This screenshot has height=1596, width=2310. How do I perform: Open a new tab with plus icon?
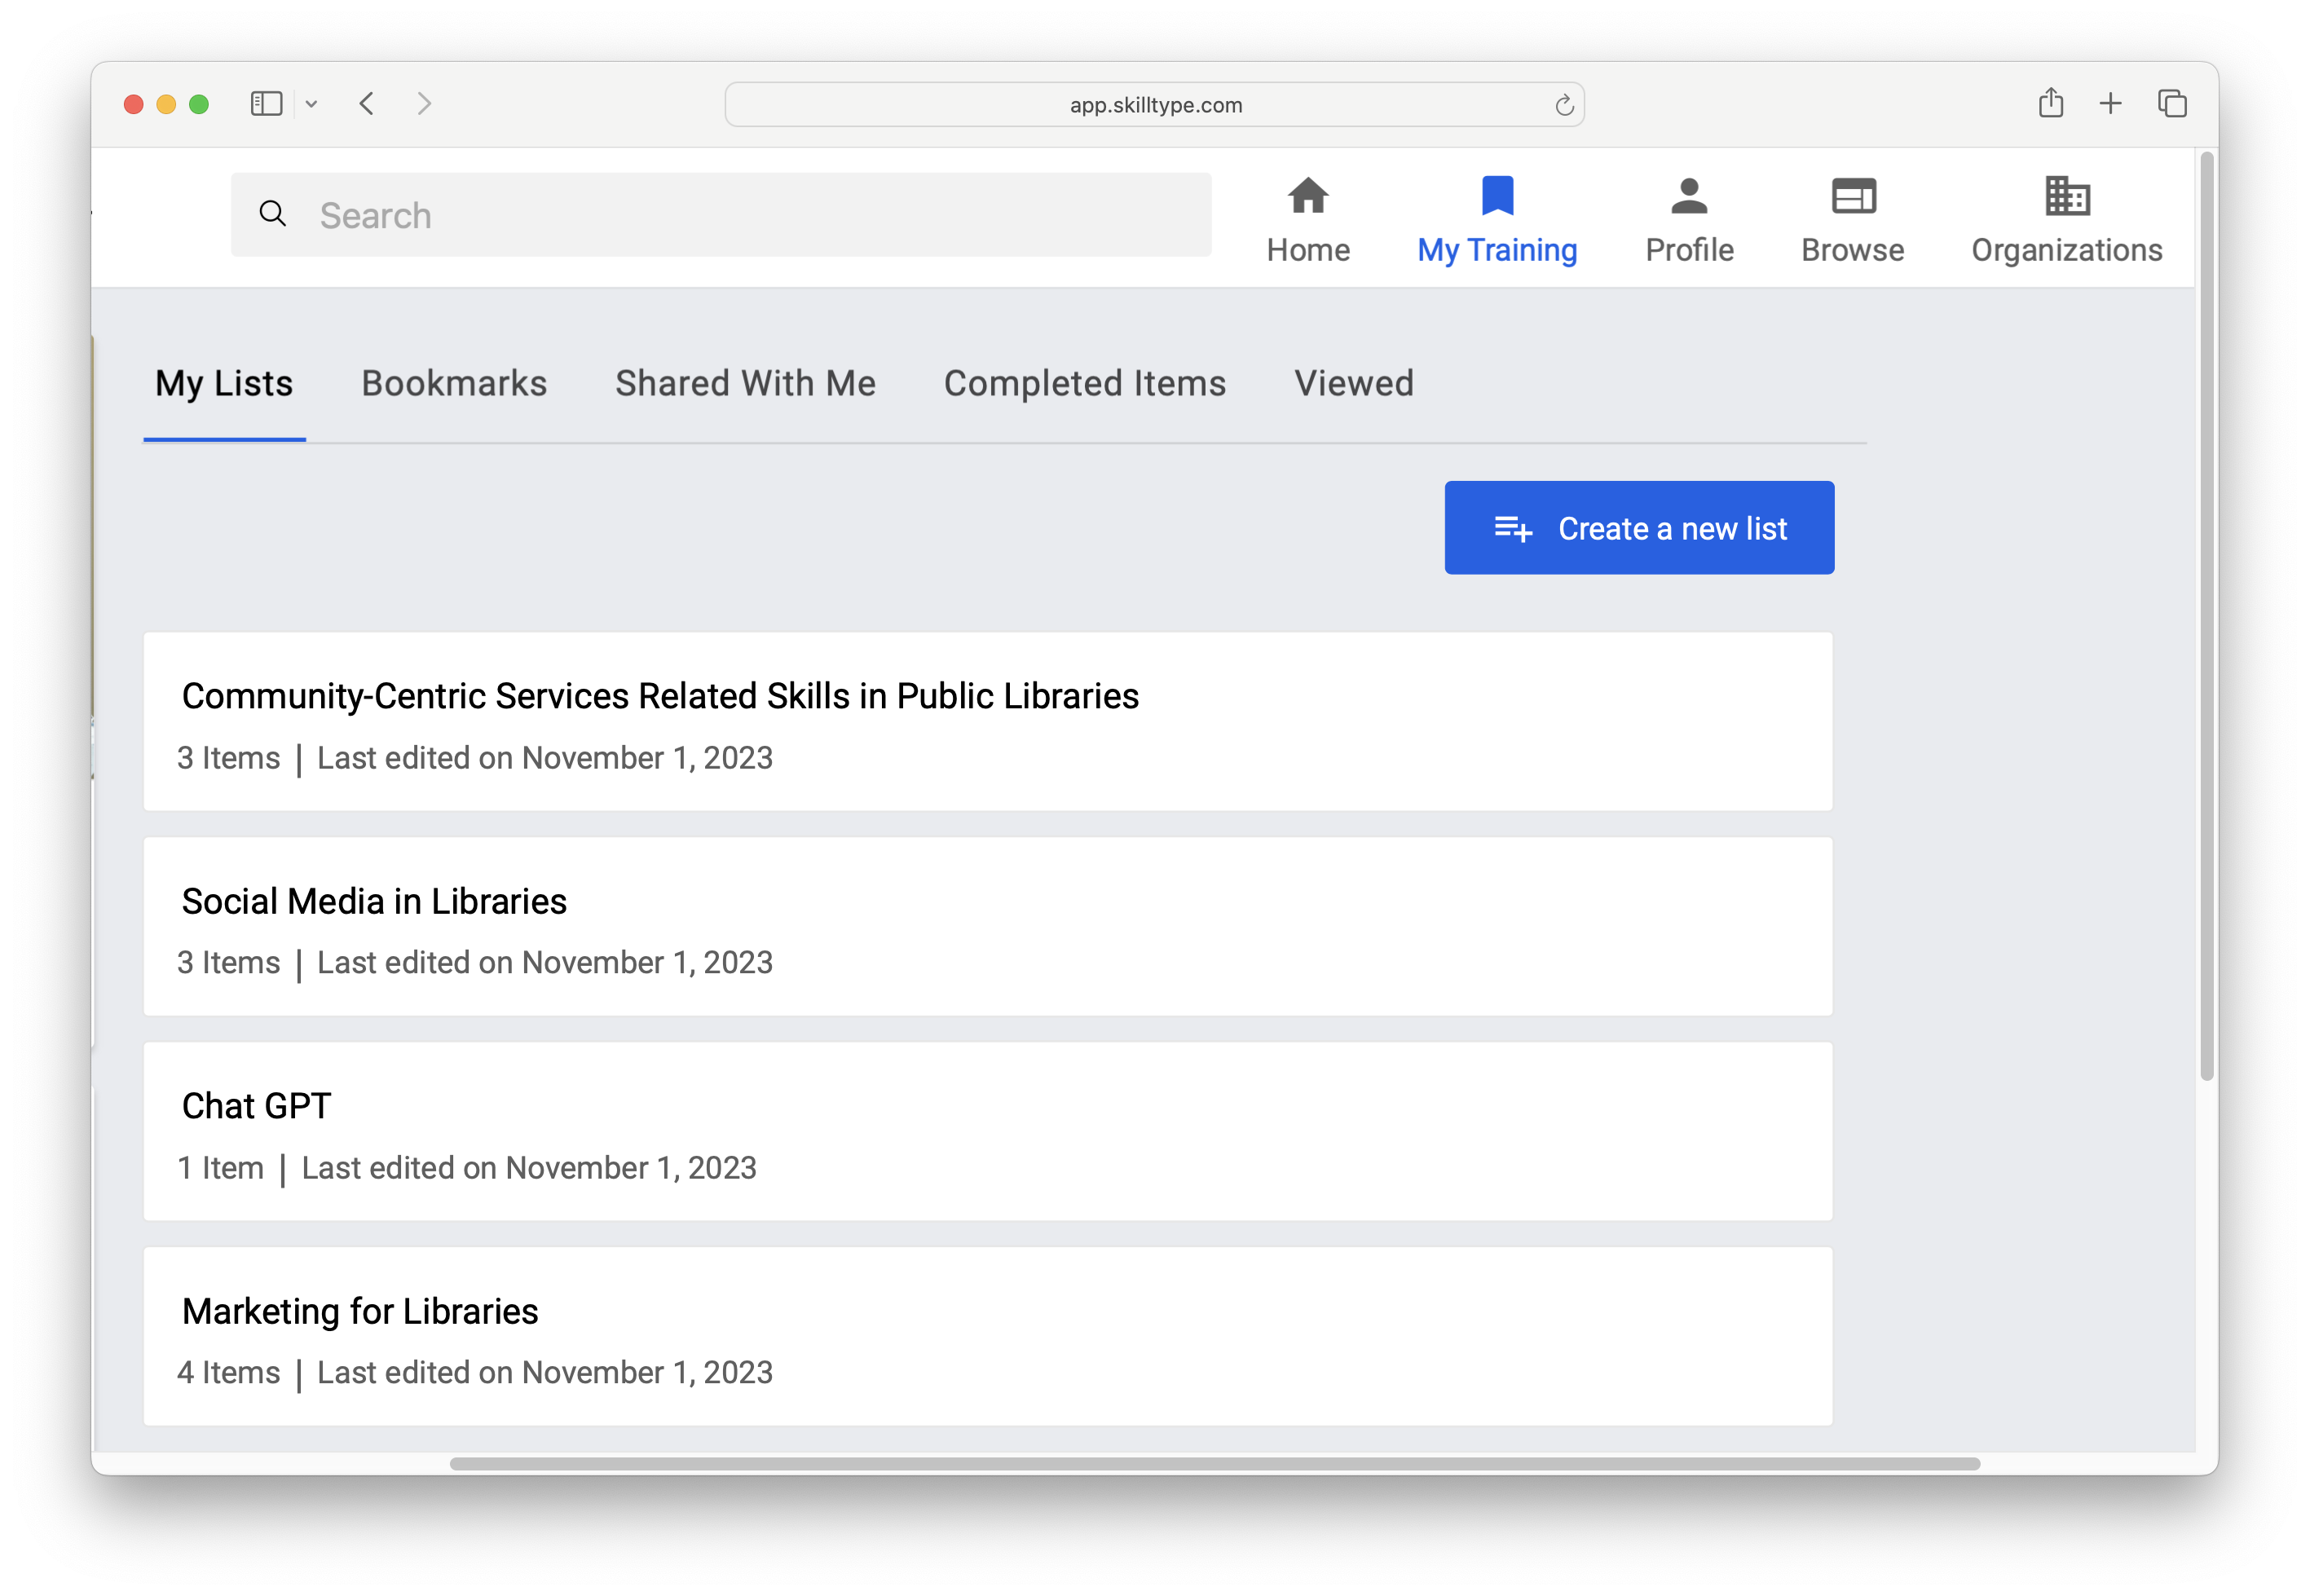[2110, 103]
